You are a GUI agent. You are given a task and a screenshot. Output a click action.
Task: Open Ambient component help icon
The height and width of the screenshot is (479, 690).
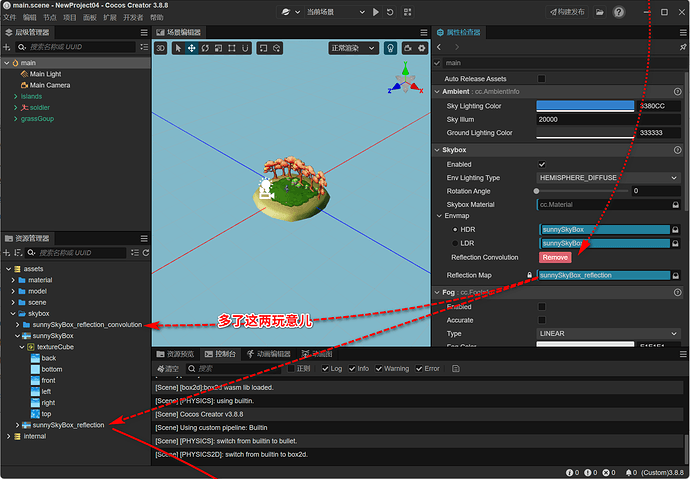pos(678,91)
